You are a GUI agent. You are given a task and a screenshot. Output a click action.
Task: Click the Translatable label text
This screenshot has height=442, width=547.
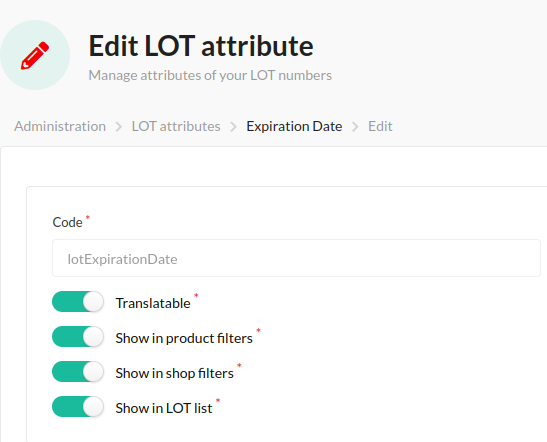[x=153, y=303]
